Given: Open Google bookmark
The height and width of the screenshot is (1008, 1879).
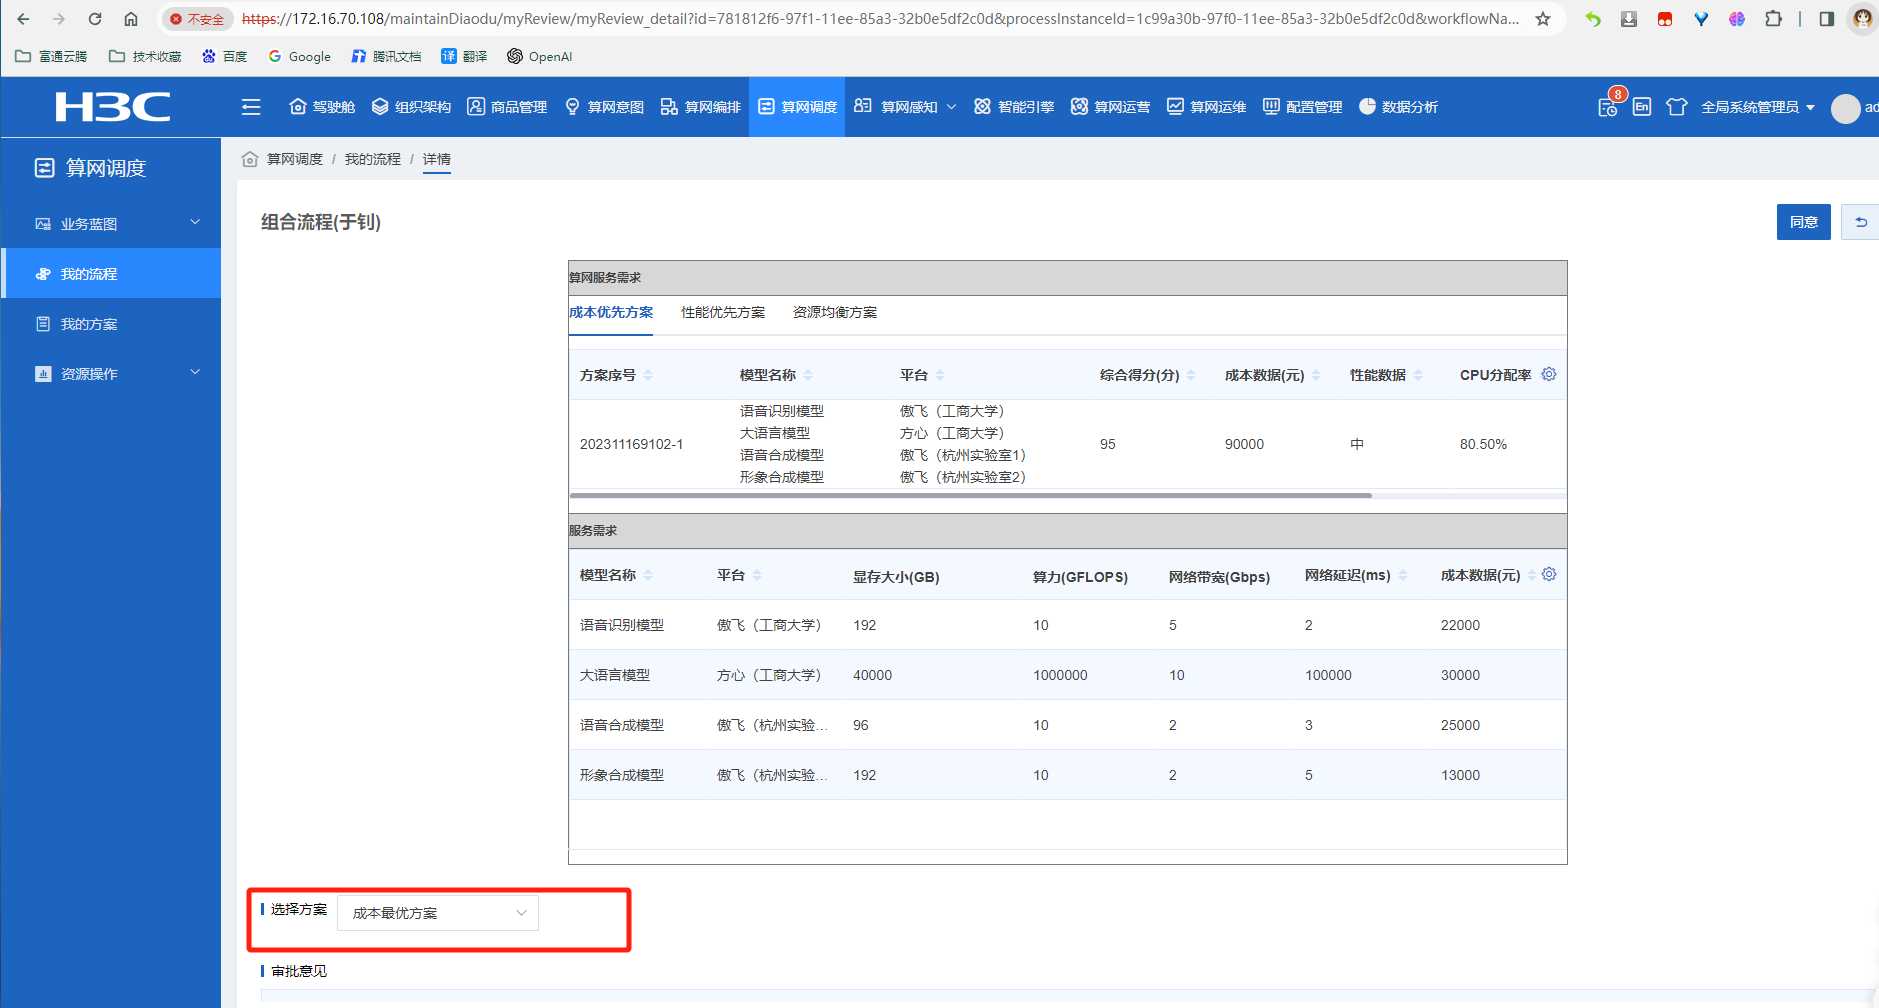Looking at the screenshot, I should [299, 56].
